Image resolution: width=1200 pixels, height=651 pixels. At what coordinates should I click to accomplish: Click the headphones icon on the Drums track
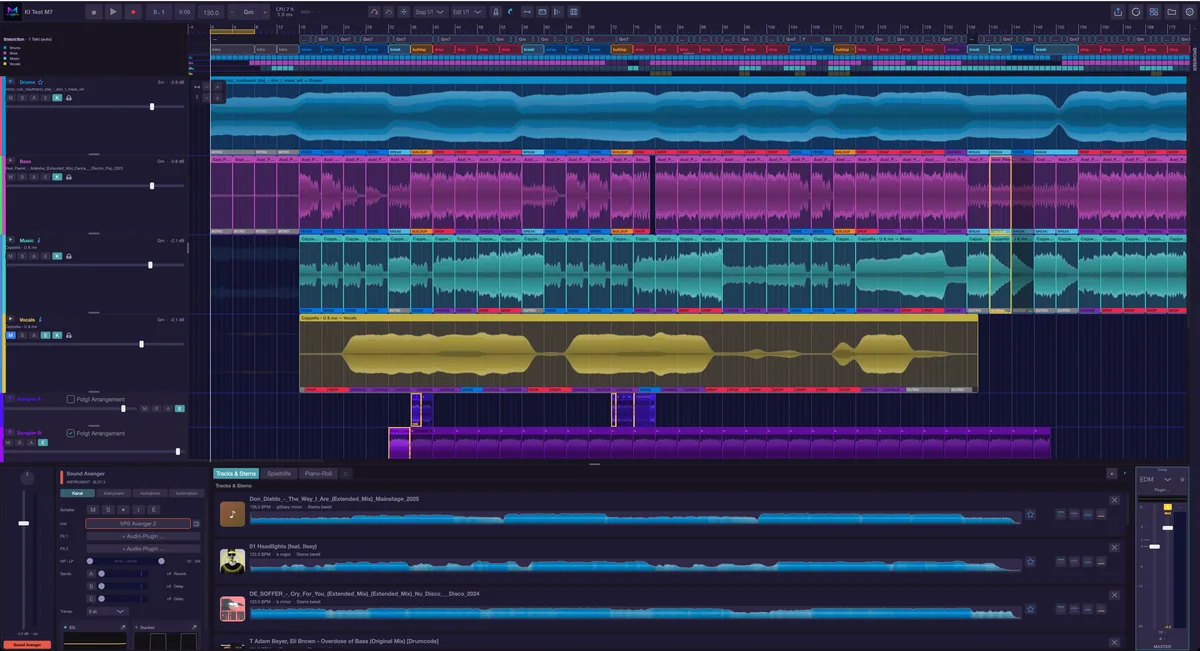tap(69, 98)
